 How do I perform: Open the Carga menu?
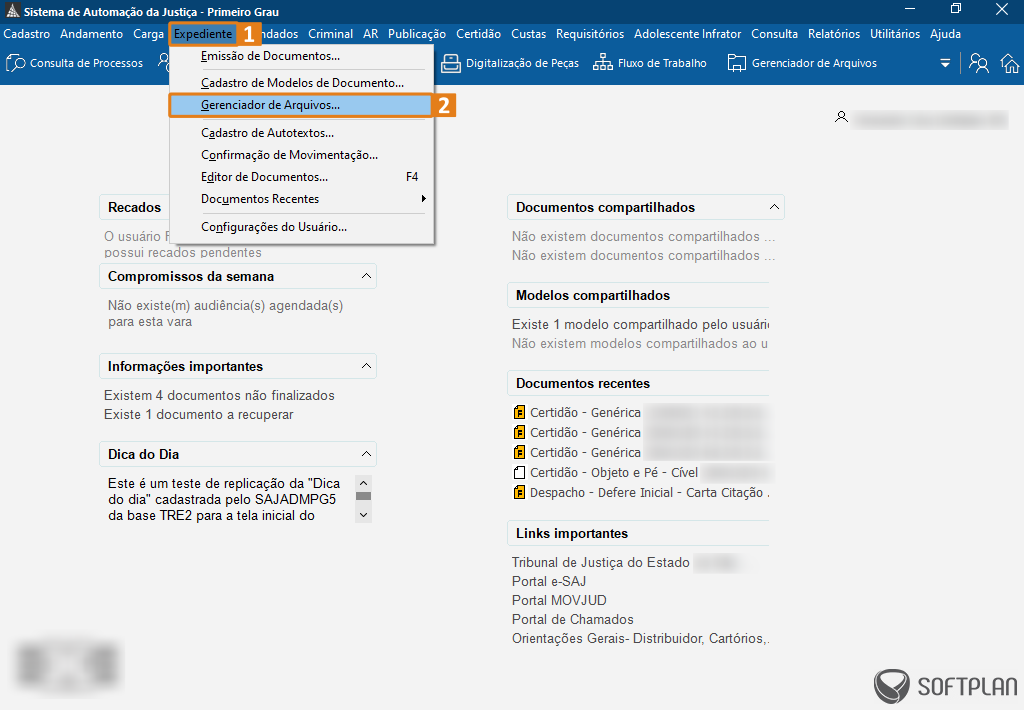[x=148, y=34]
